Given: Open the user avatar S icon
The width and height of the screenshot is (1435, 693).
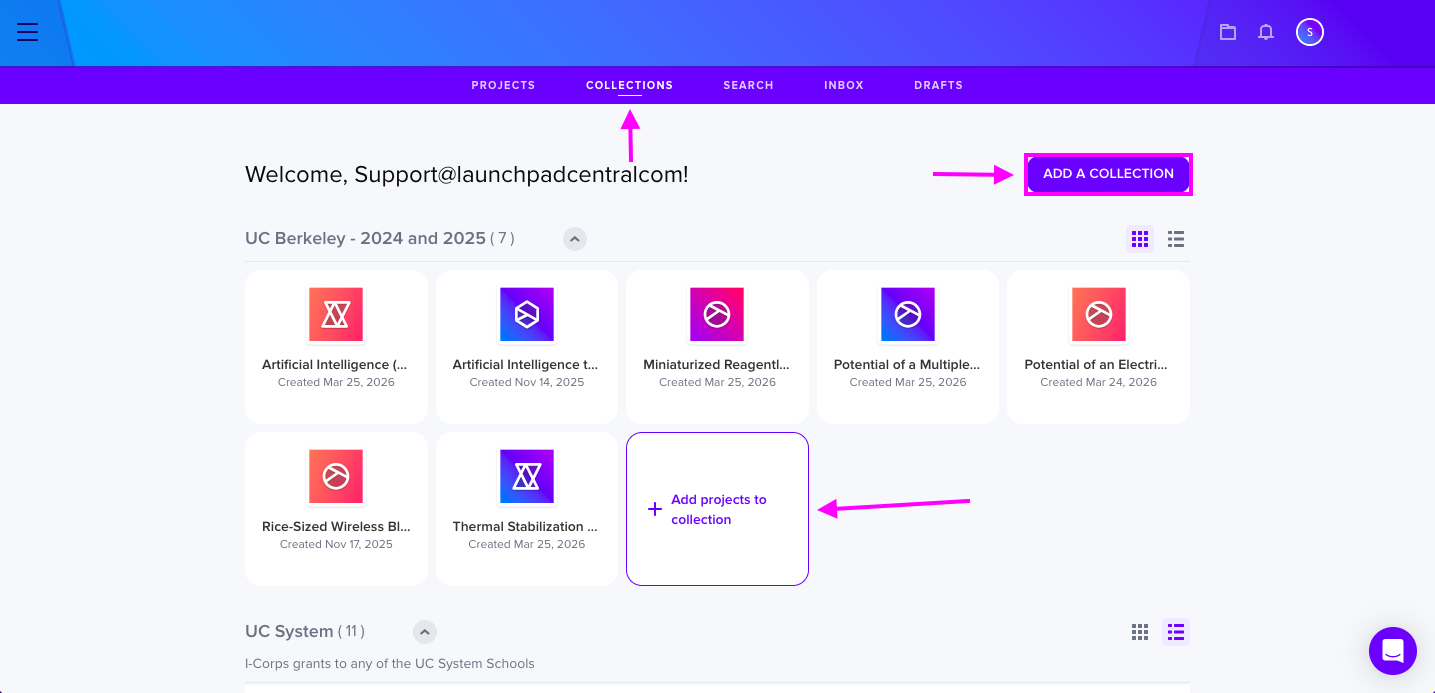Looking at the screenshot, I should [x=1310, y=32].
